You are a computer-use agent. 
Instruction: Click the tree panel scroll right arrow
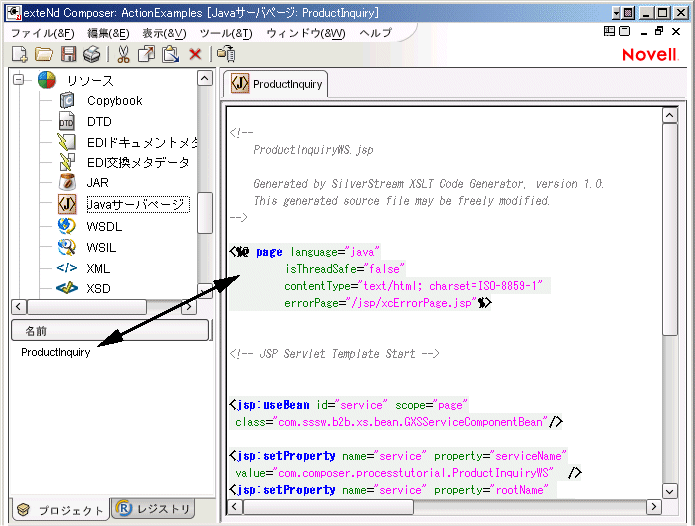point(189,307)
